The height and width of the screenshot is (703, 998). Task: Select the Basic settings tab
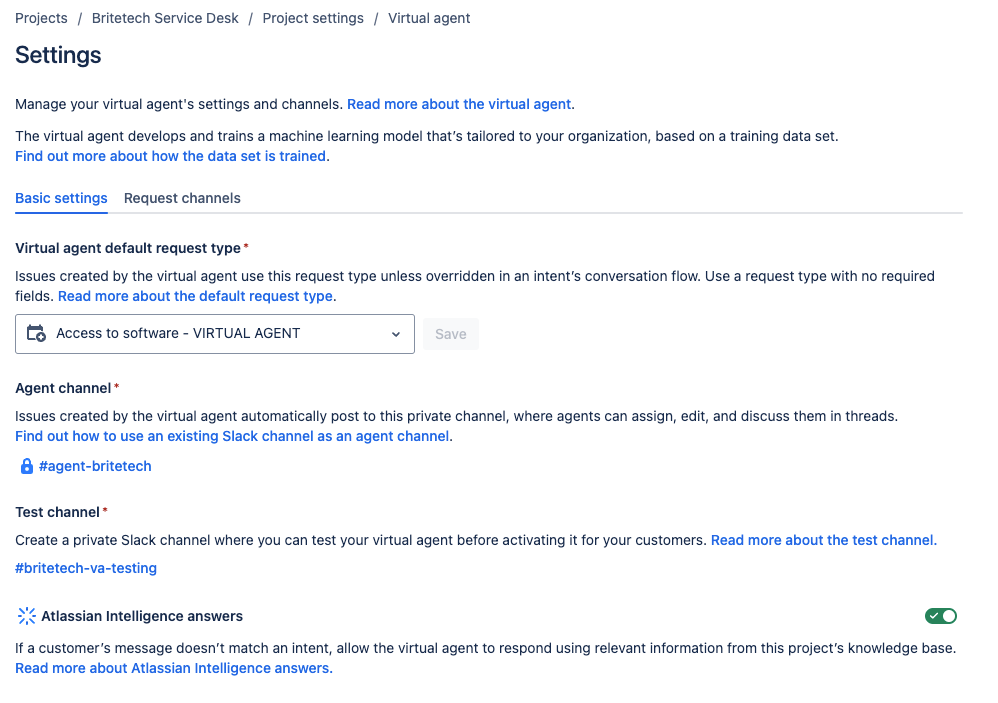click(61, 198)
